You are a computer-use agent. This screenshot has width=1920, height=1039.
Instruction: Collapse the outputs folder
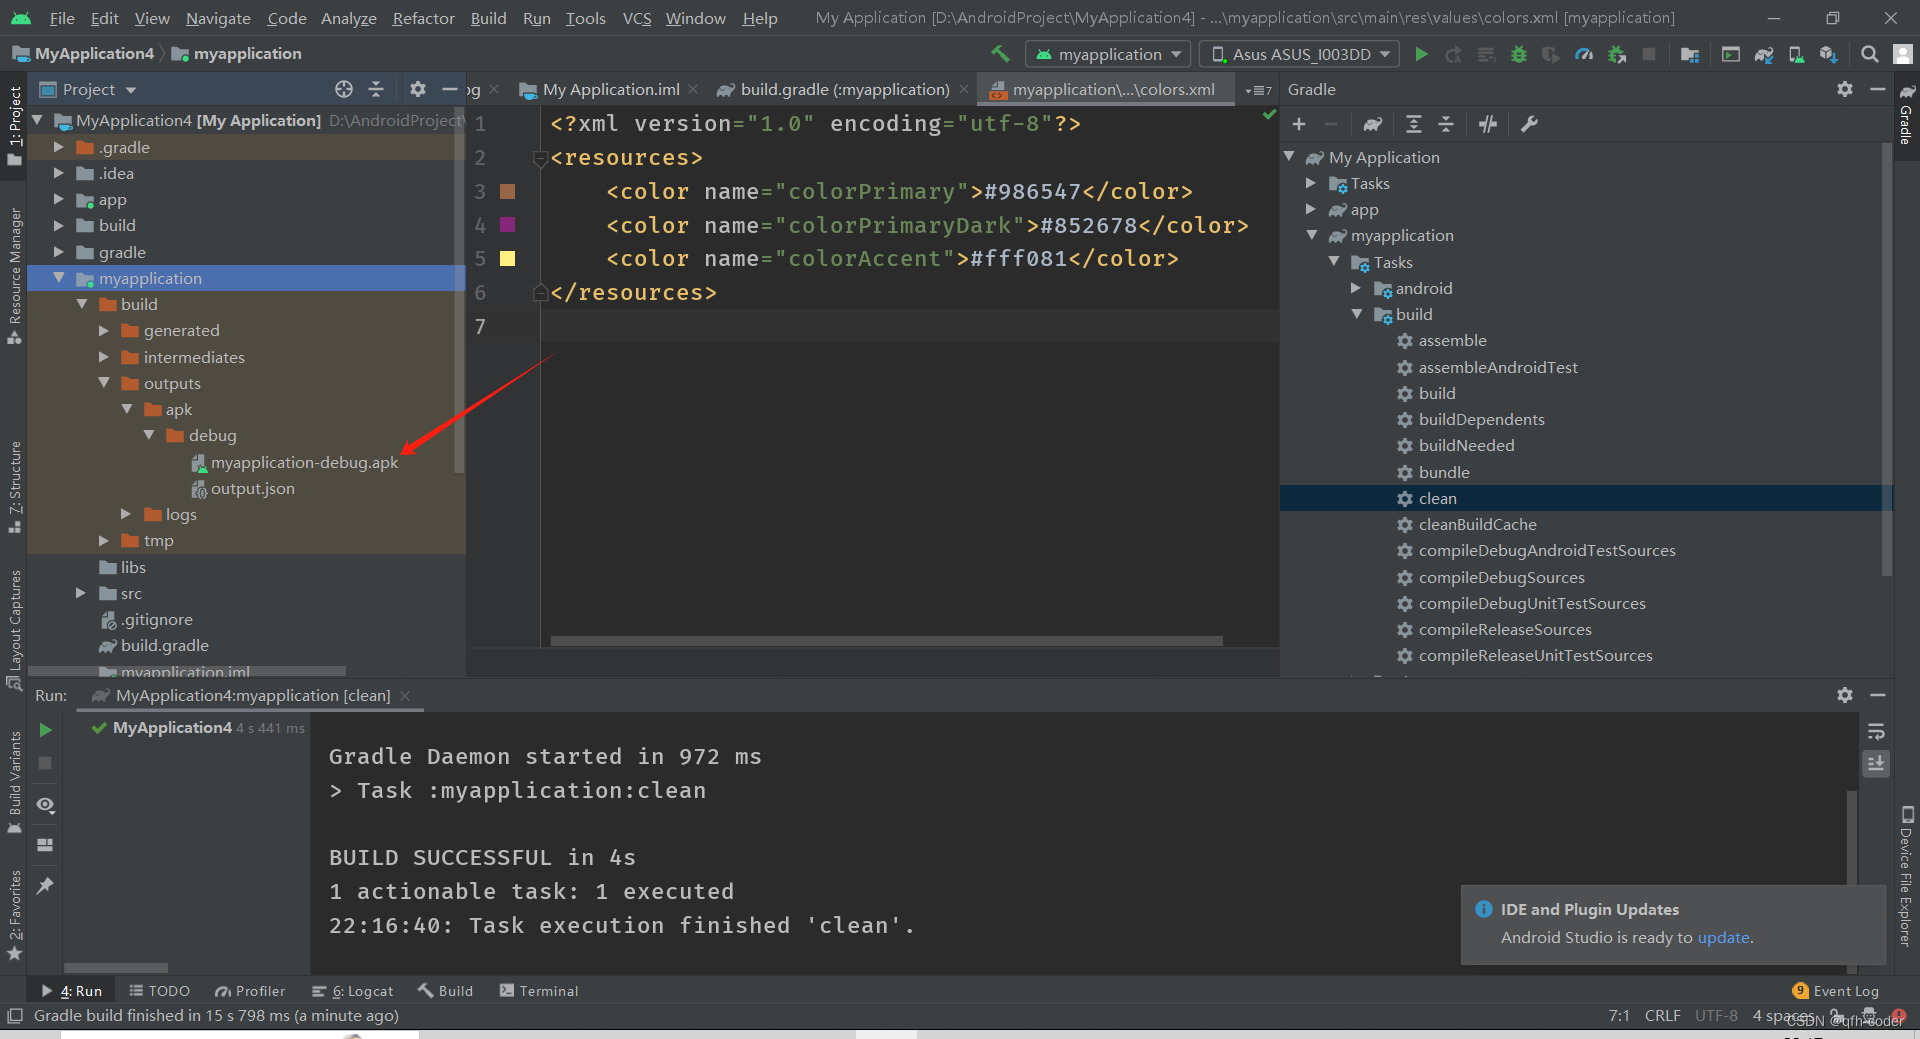coord(103,383)
